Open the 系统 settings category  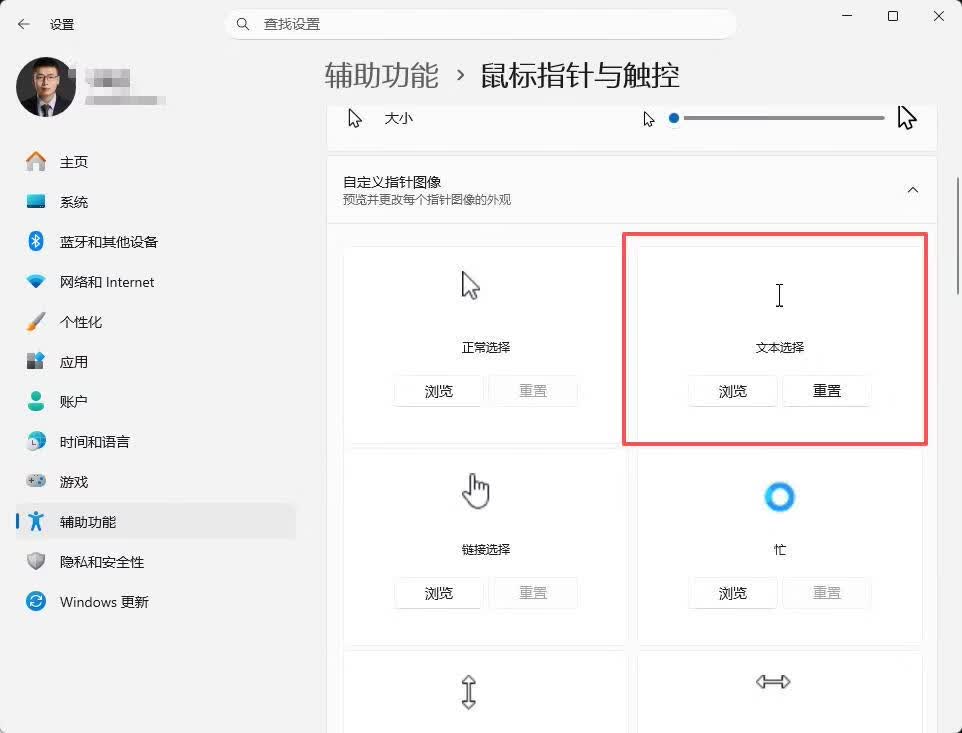[156, 202]
